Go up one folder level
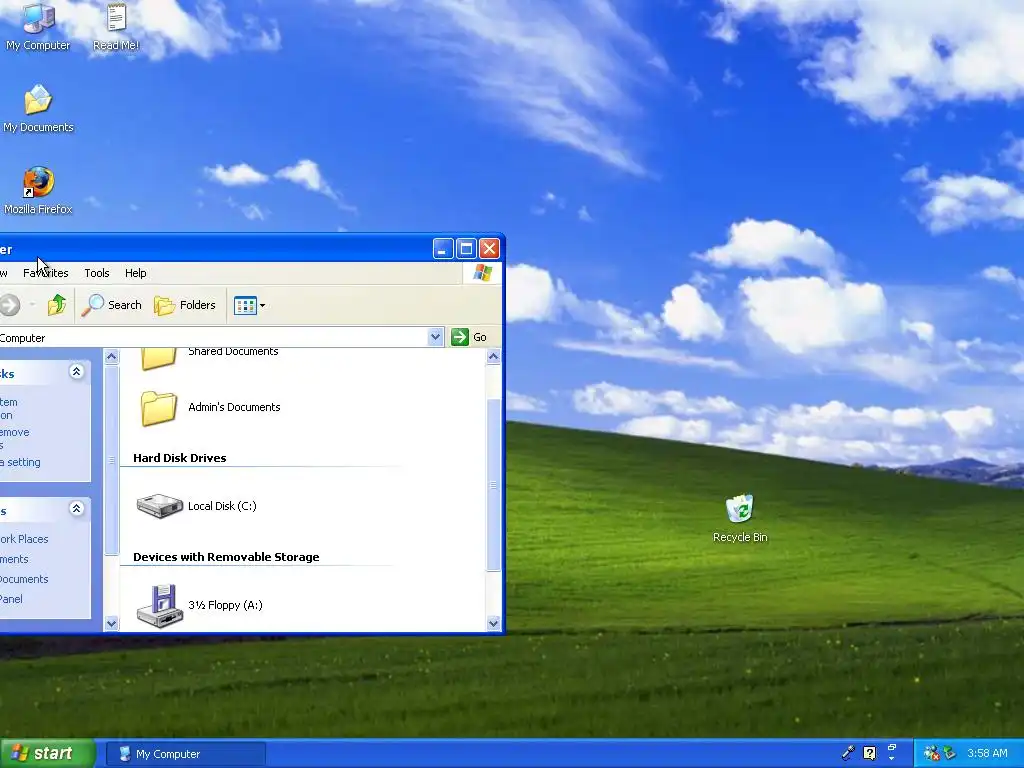Screen dimensions: 1024x768 [57, 305]
